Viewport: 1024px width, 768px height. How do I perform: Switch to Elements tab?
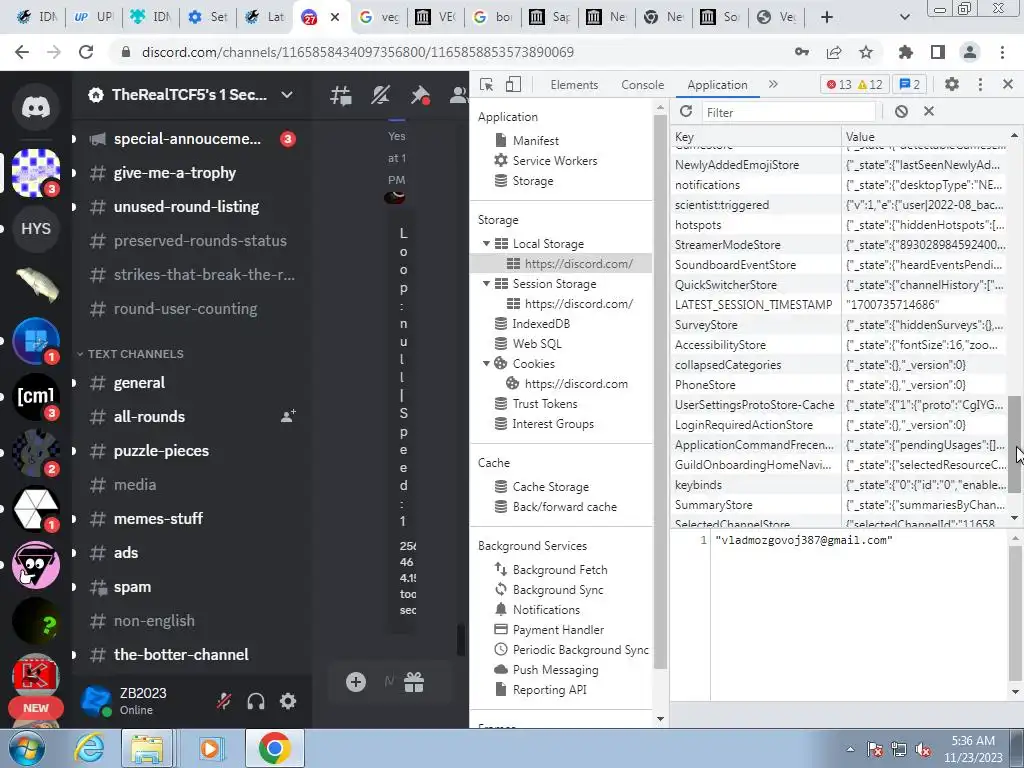tap(574, 85)
